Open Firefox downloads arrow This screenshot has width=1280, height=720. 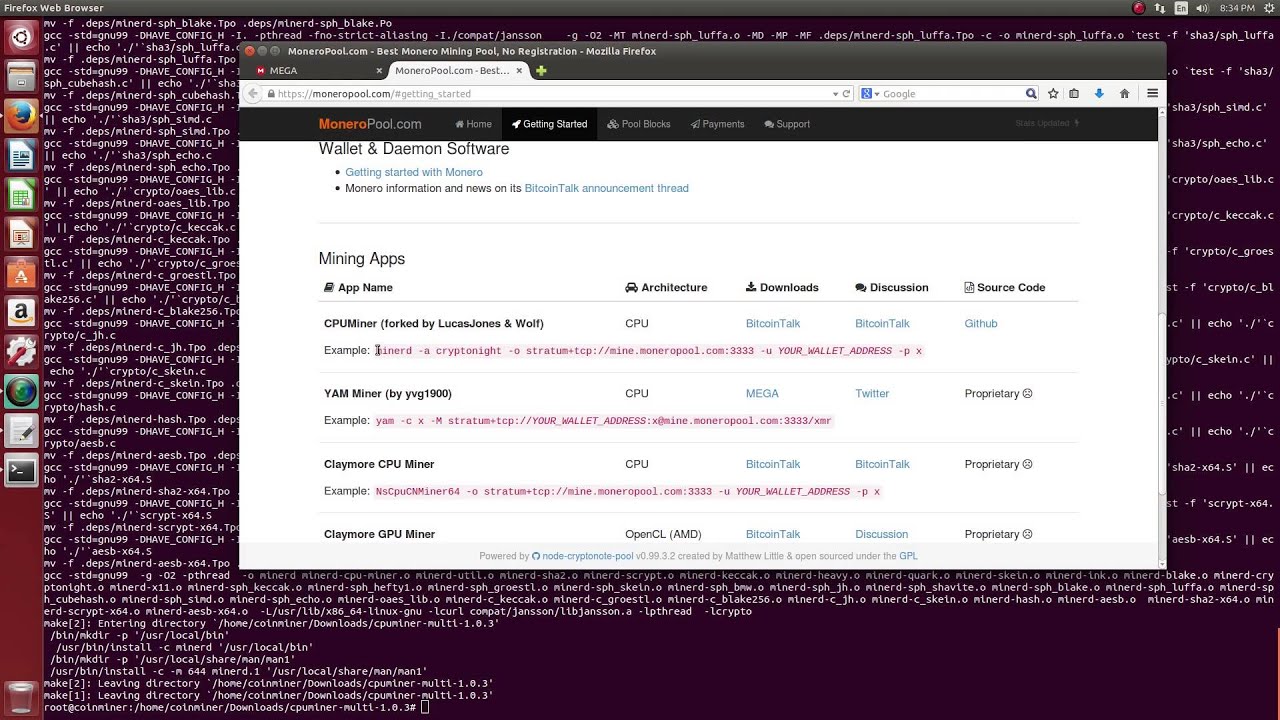[x=1099, y=93]
